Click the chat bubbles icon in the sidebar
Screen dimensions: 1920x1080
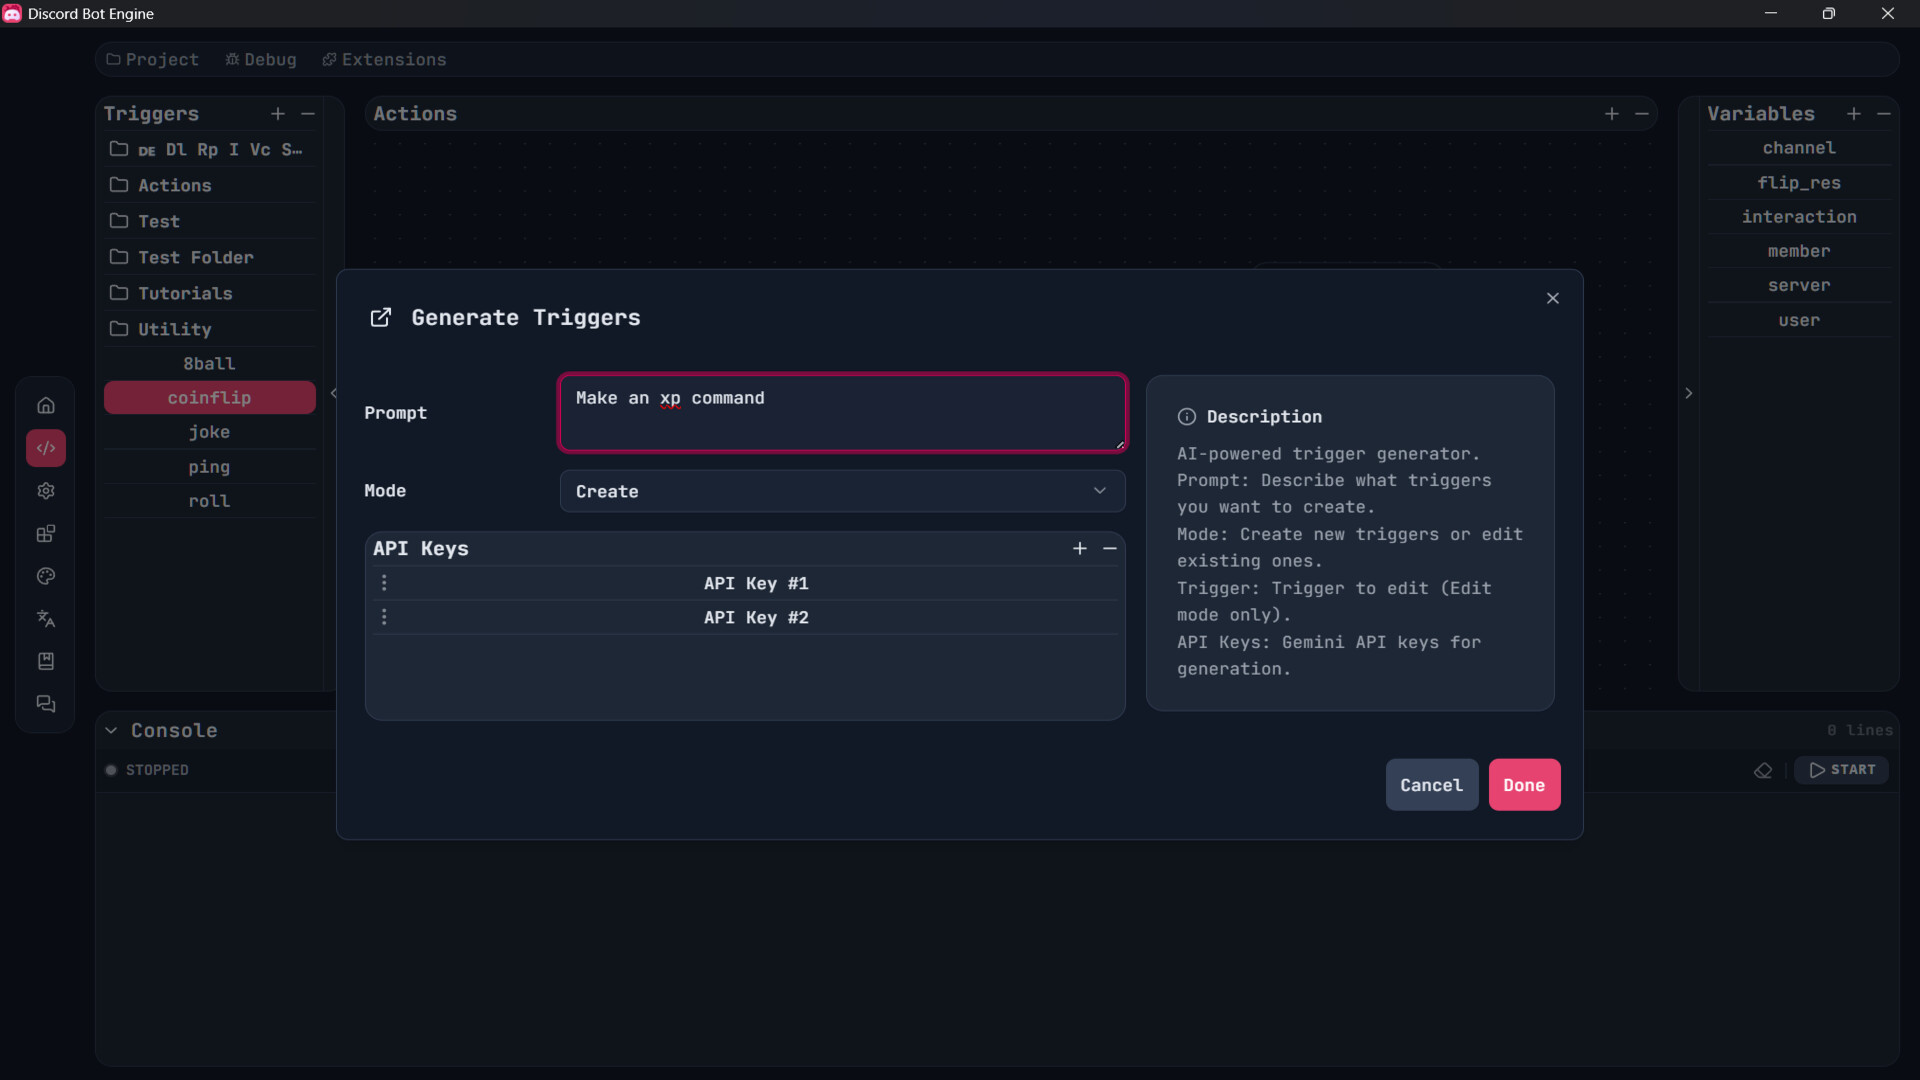pyautogui.click(x=46, y=704)
